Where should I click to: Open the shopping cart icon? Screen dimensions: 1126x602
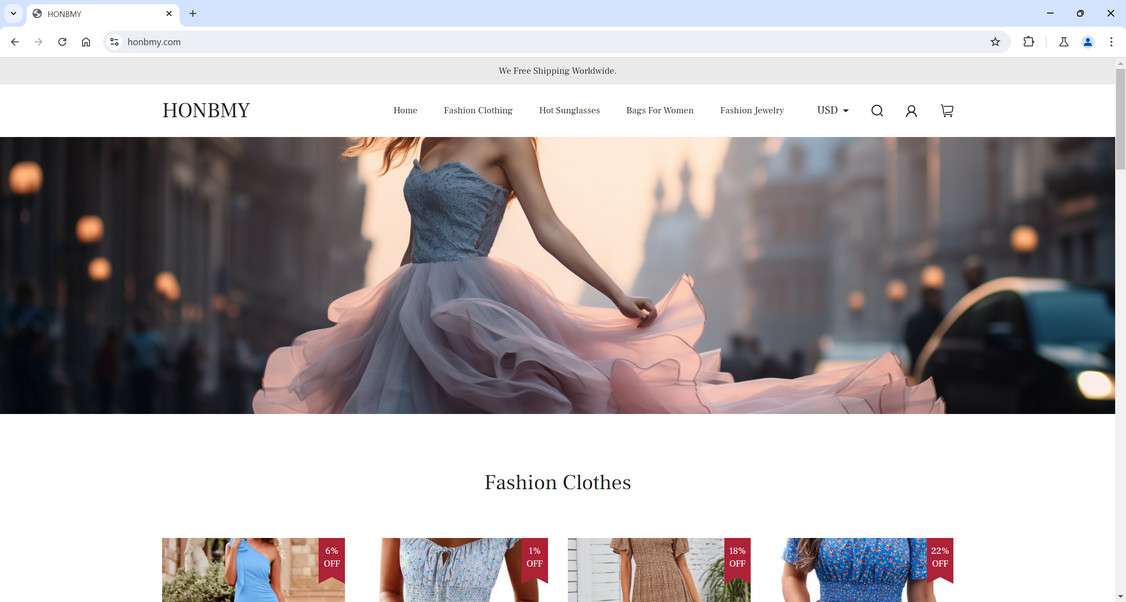[947, 111]
